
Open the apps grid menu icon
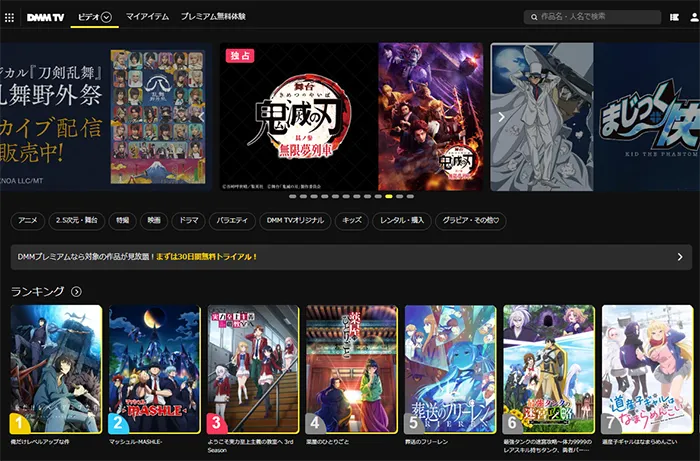click(x=10, y=17)
